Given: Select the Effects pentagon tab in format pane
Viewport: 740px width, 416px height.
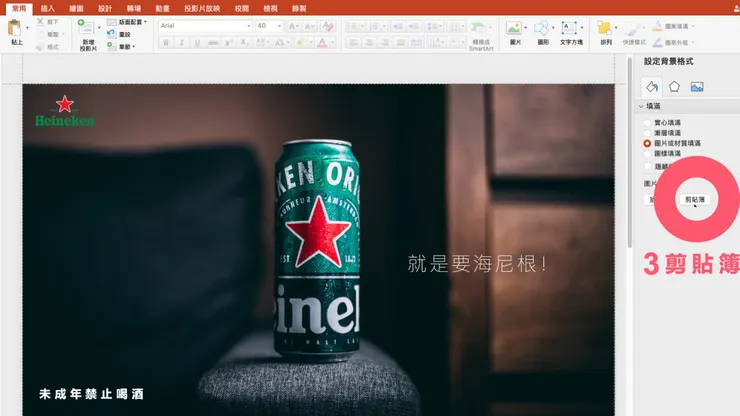Looking at the screenshot, I should [674, 87].
